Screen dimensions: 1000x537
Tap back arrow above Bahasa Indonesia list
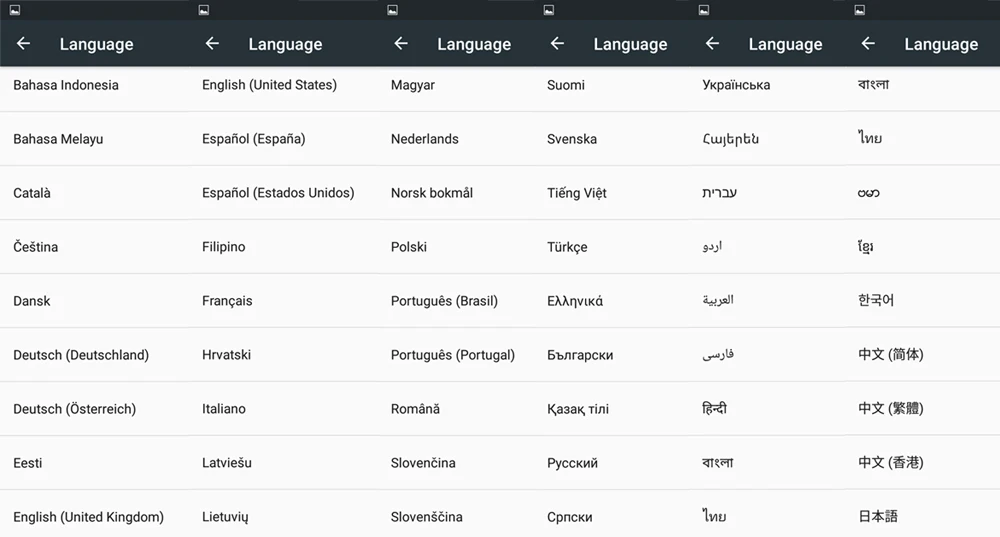tap(24, 43)
